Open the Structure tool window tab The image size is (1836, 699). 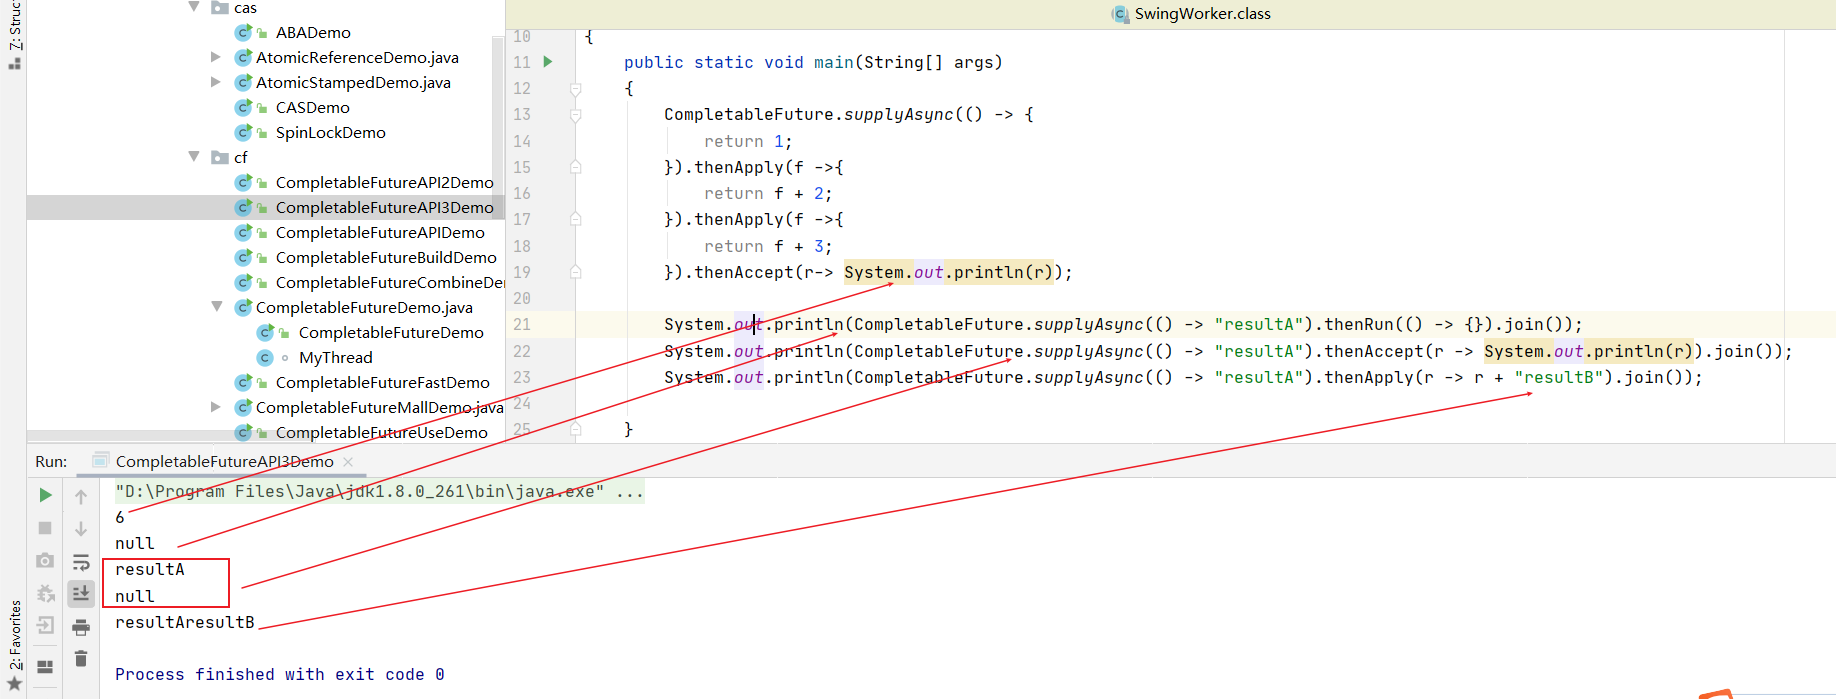(x=14, y=35)
